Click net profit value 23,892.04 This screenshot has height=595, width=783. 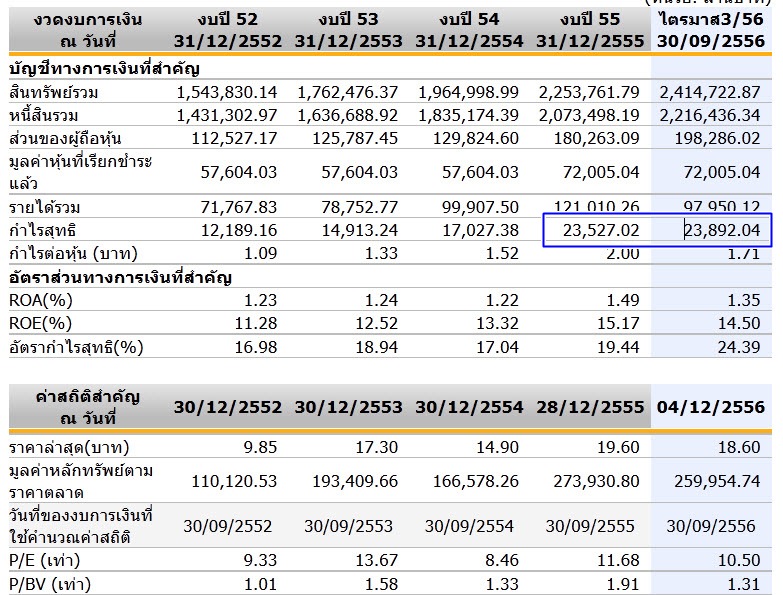[722, 230]
